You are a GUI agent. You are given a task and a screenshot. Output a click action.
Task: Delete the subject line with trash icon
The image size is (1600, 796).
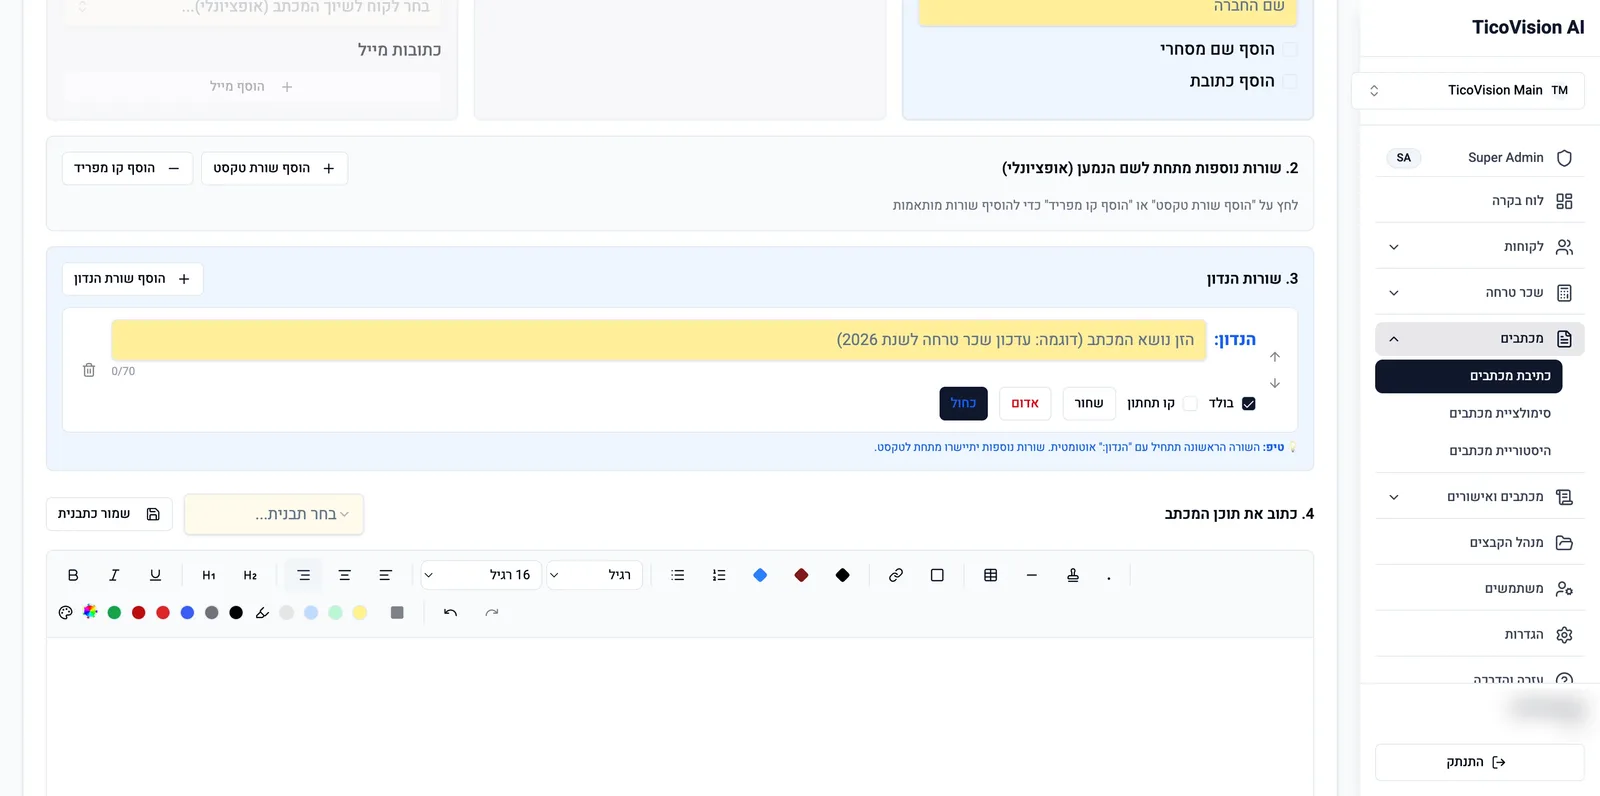coord(89,370)
